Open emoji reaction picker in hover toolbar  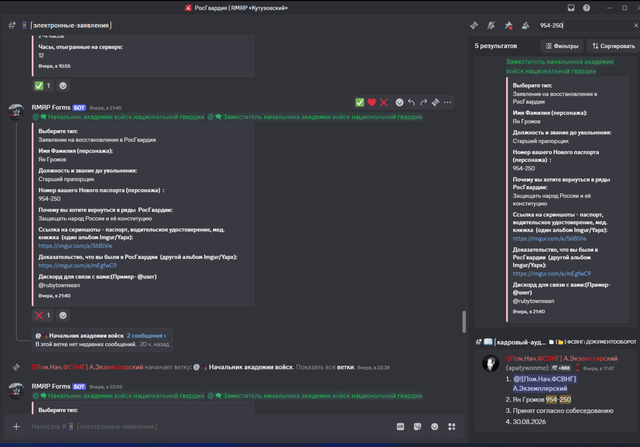pyautogui.click(x=399, y=102)
